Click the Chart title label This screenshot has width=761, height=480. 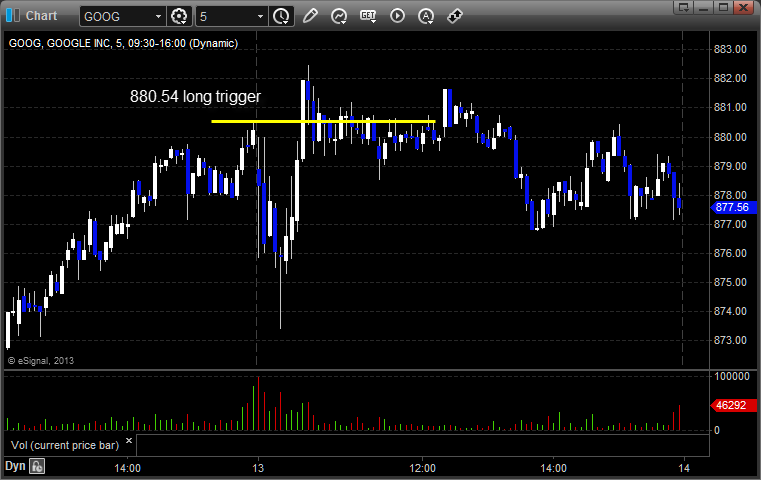[x=41, y=16]
